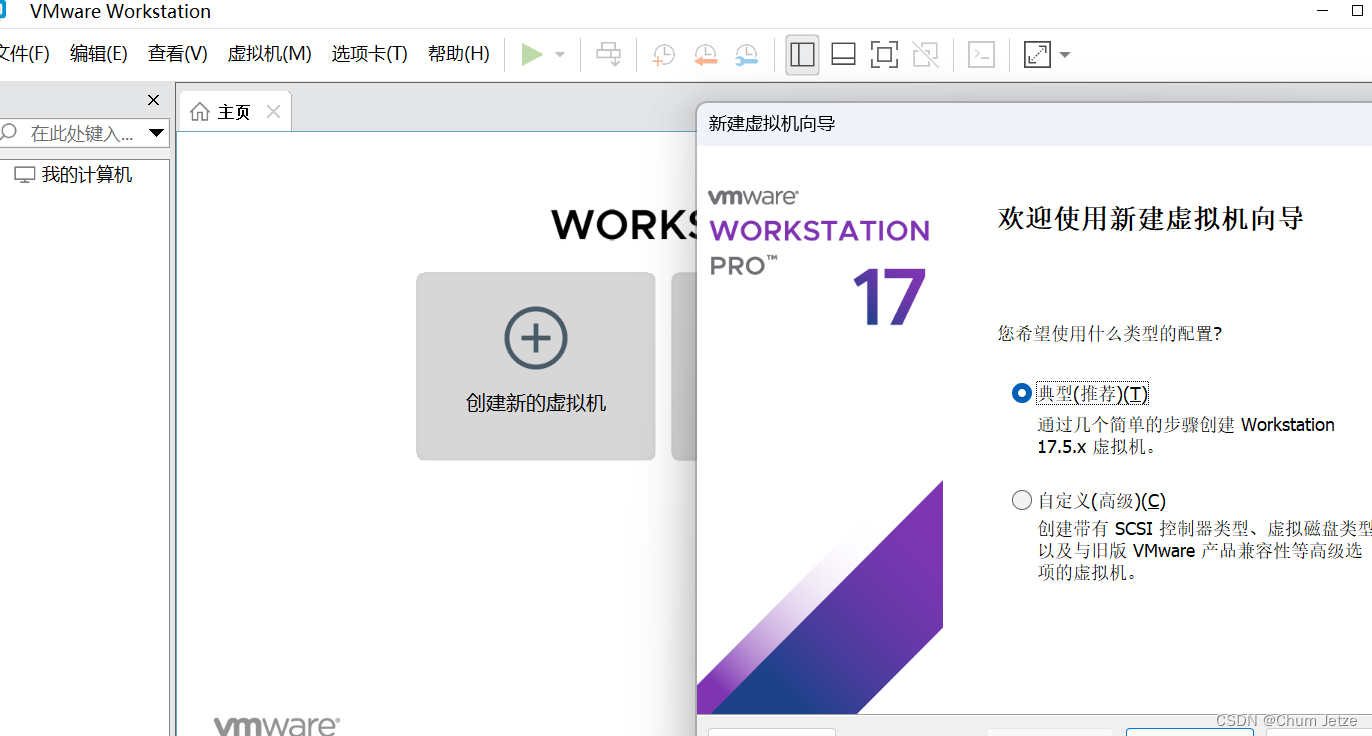
Task: Enter full screen mode icon
Action: [884, 54]
